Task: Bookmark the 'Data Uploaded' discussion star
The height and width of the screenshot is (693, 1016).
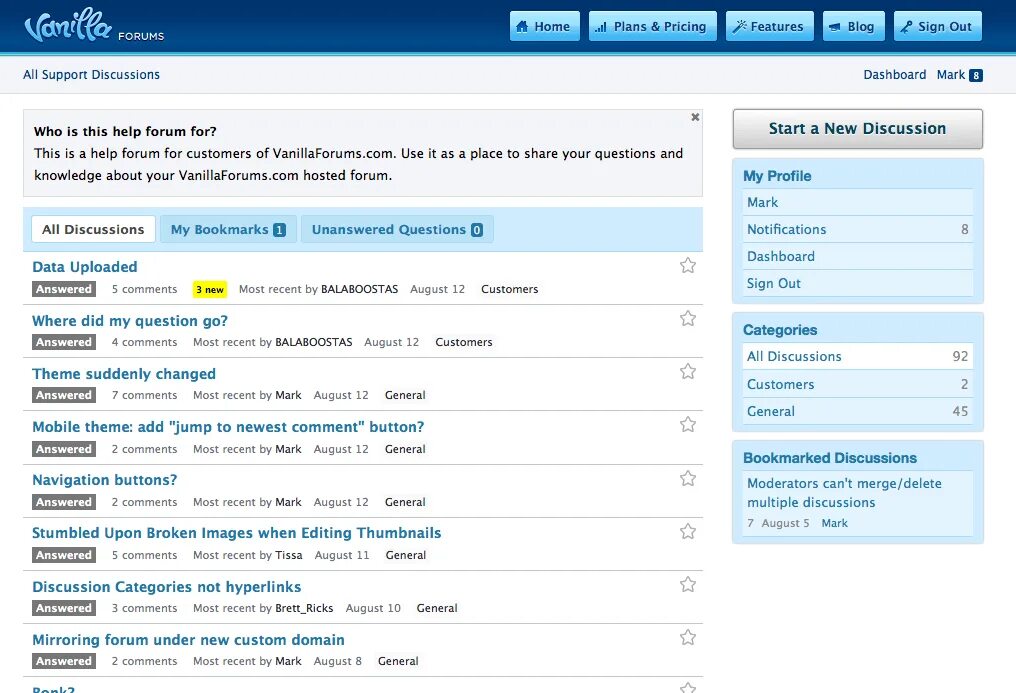Action: (687, 266)
